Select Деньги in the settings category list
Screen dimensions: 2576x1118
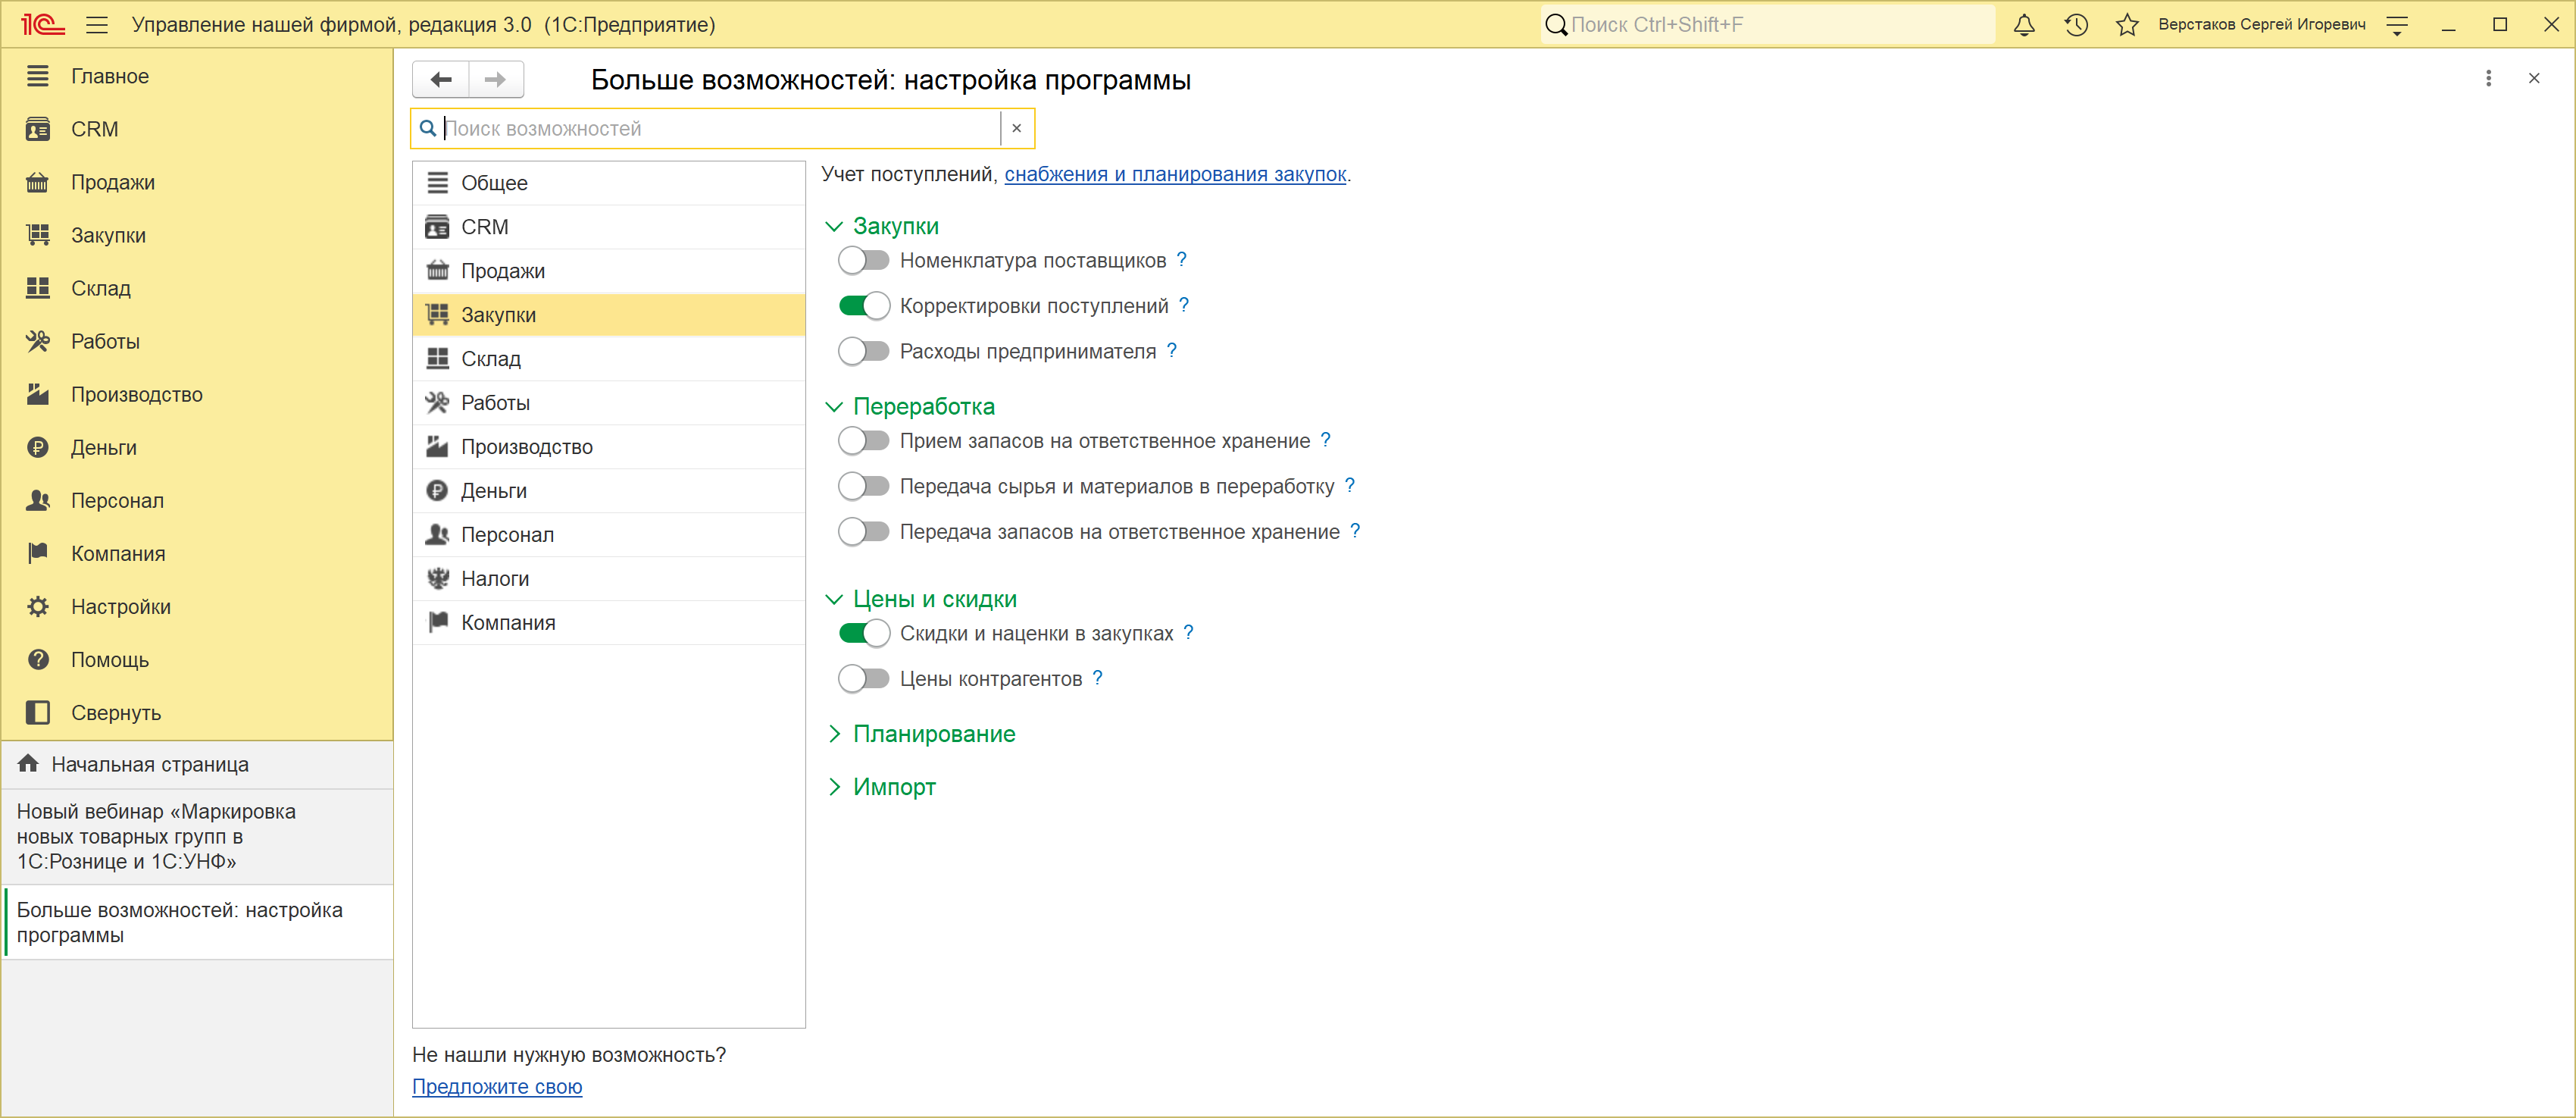tap(609, 491)
